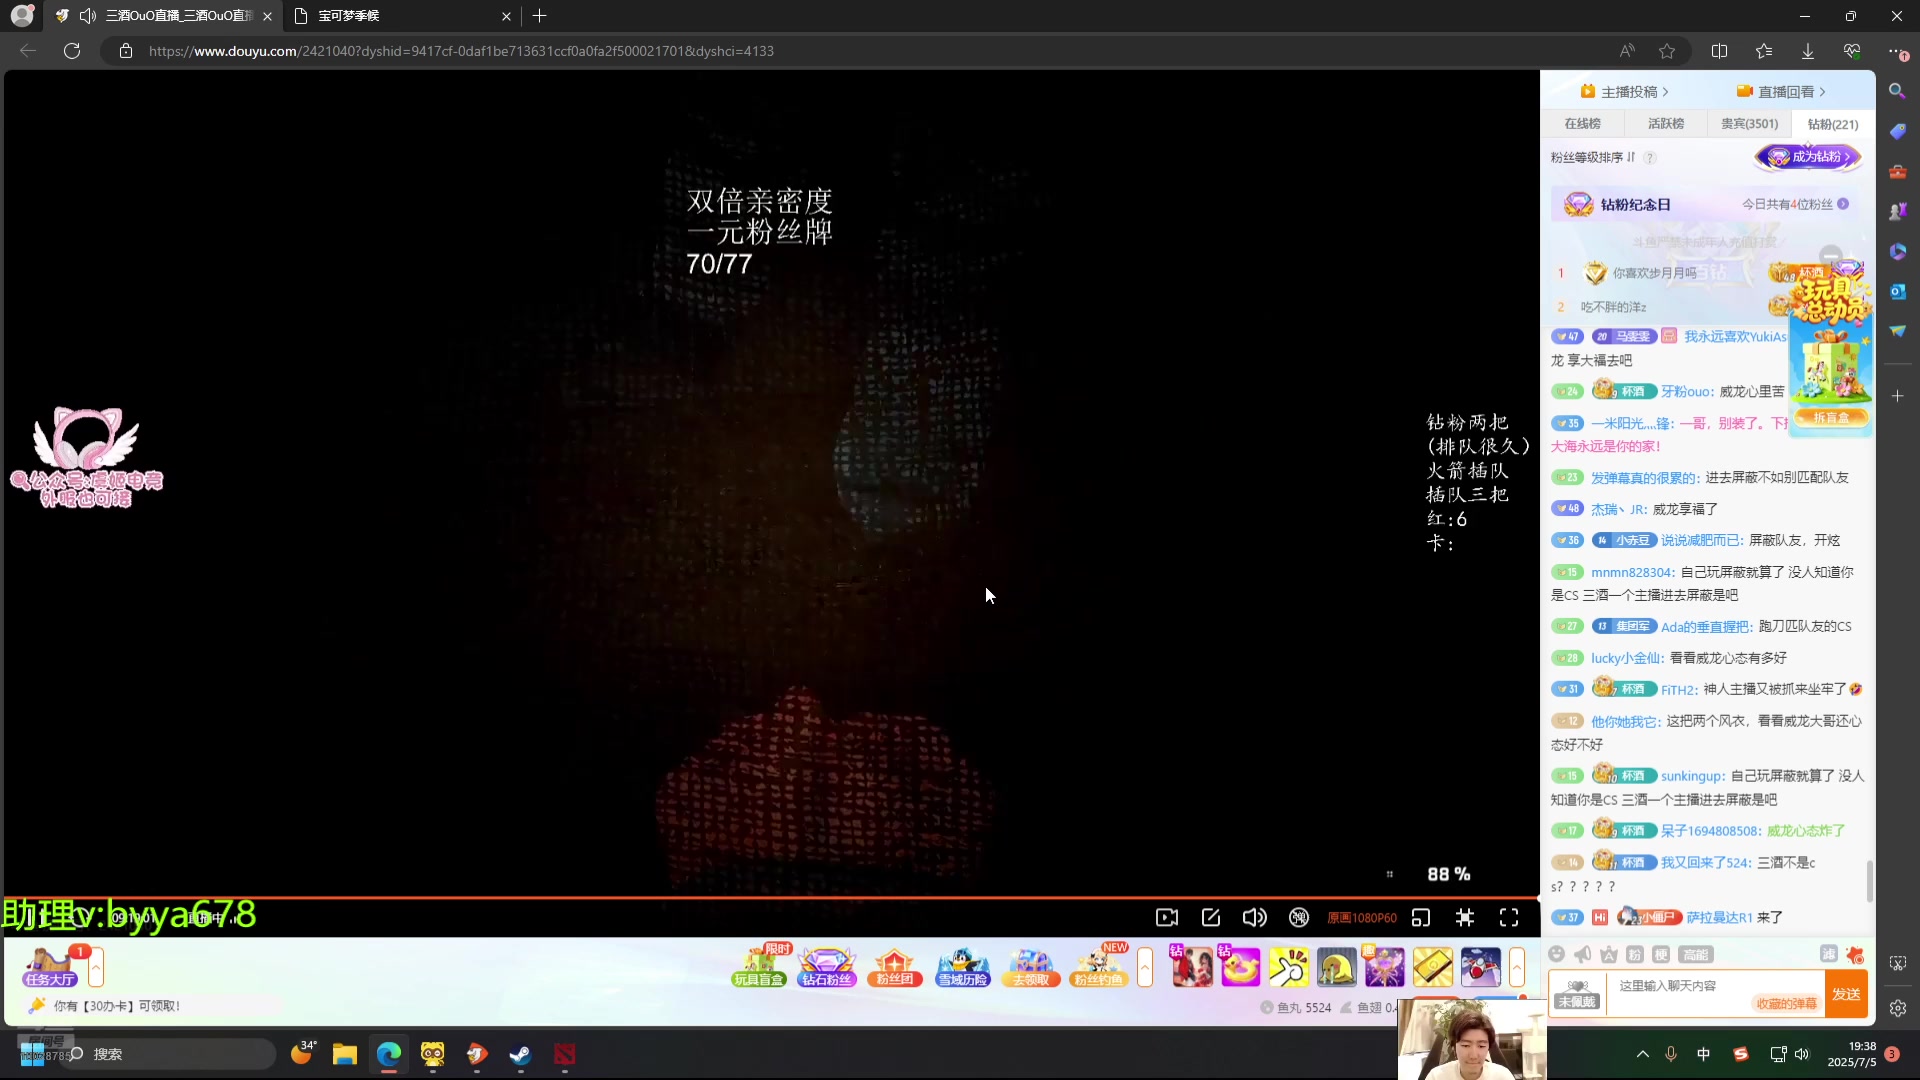Click the video progress bar

[x=770, y=898]
